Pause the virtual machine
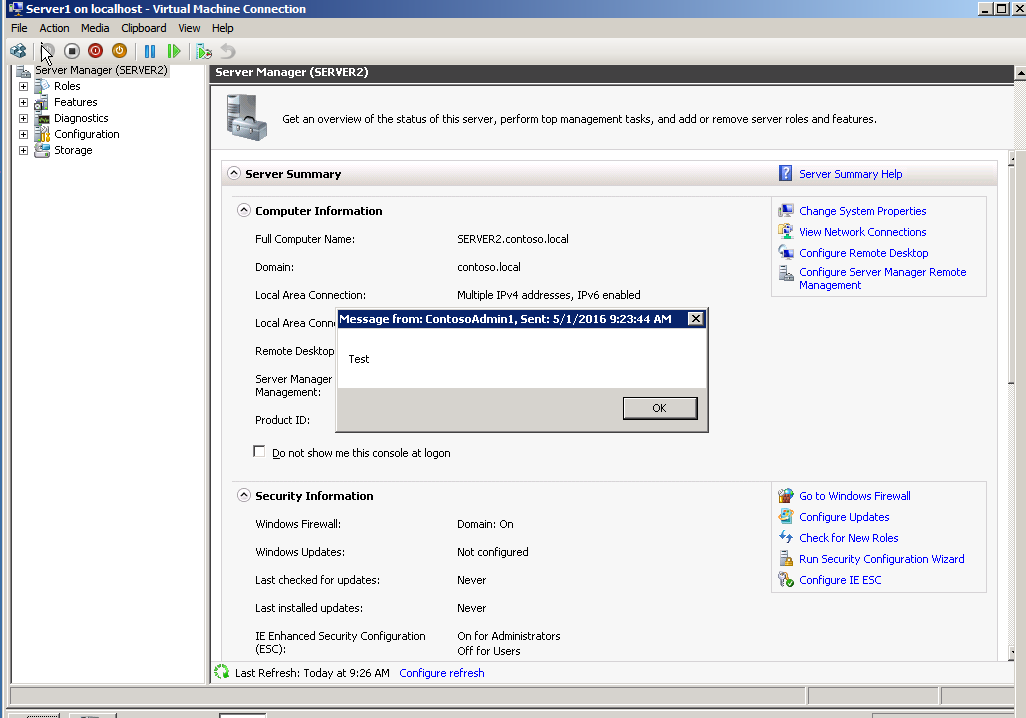Image resolution: width=1026 pixels, height=718 pixels. tap(150, 51)
